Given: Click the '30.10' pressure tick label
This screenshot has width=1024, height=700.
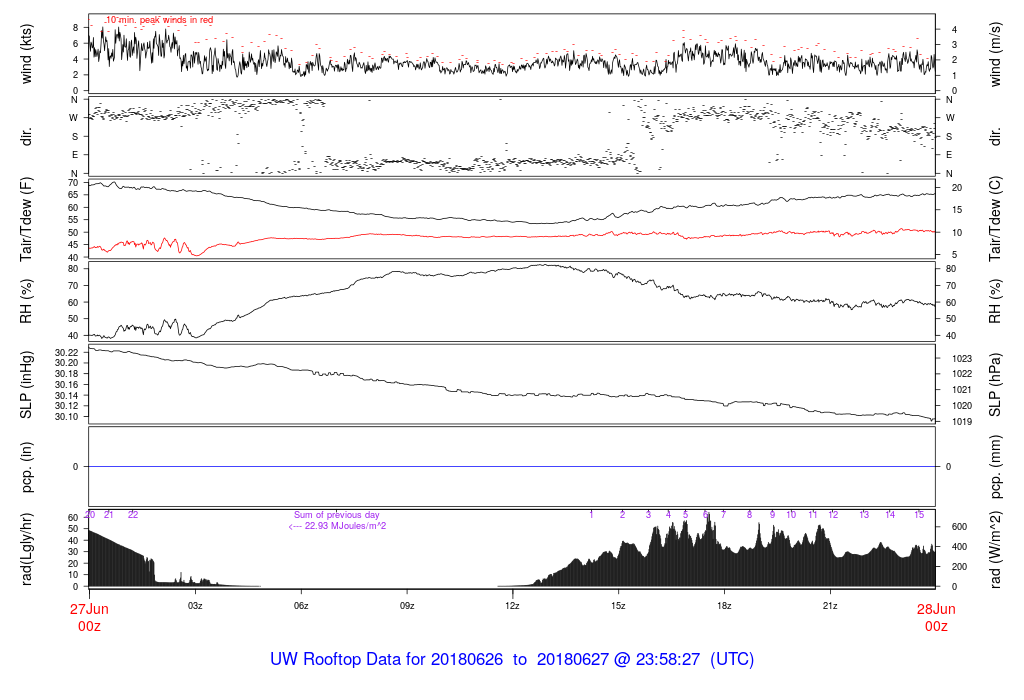Looking at the screenshot, I should click(x=67, y=417).
